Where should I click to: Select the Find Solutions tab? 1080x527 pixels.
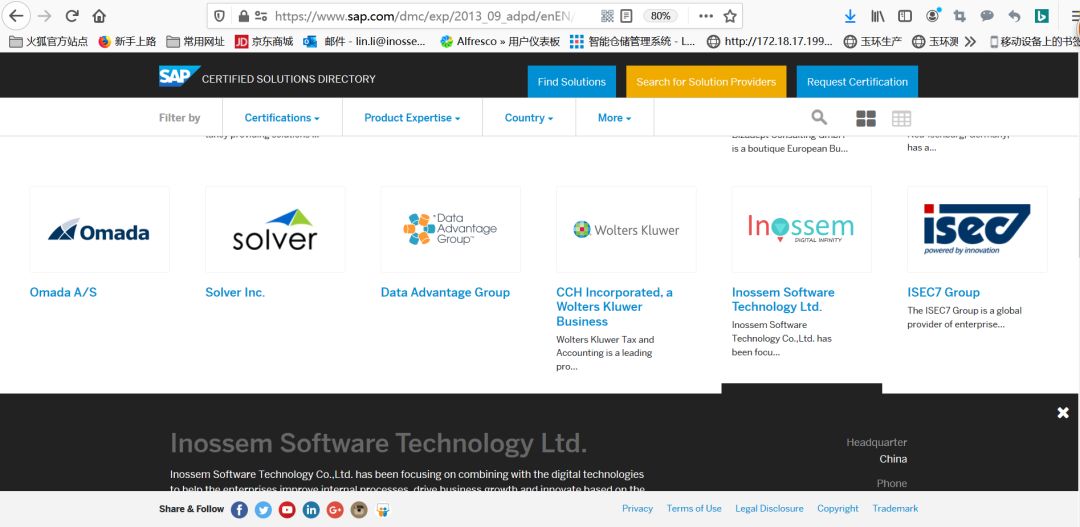pyautogui.click(x=571, y=82)
